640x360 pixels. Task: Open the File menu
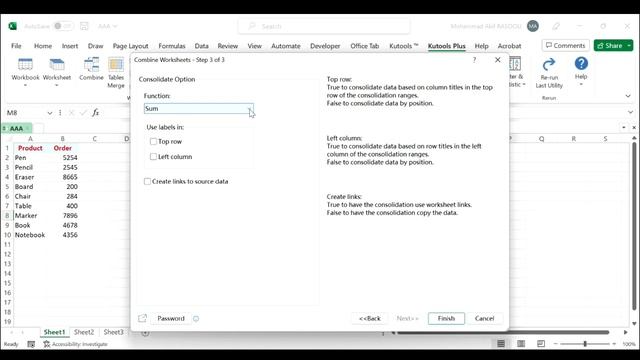pos(16,46)
